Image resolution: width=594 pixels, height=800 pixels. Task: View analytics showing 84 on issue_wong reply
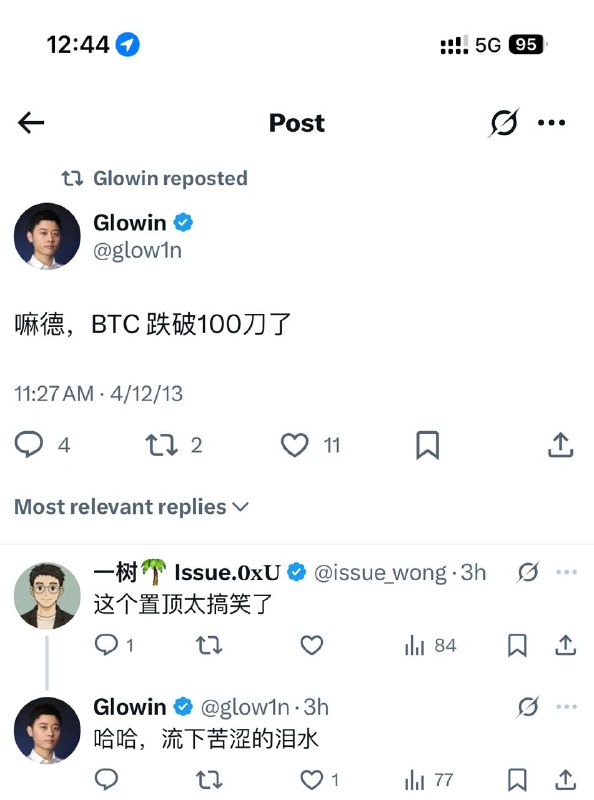click(430, 646)
